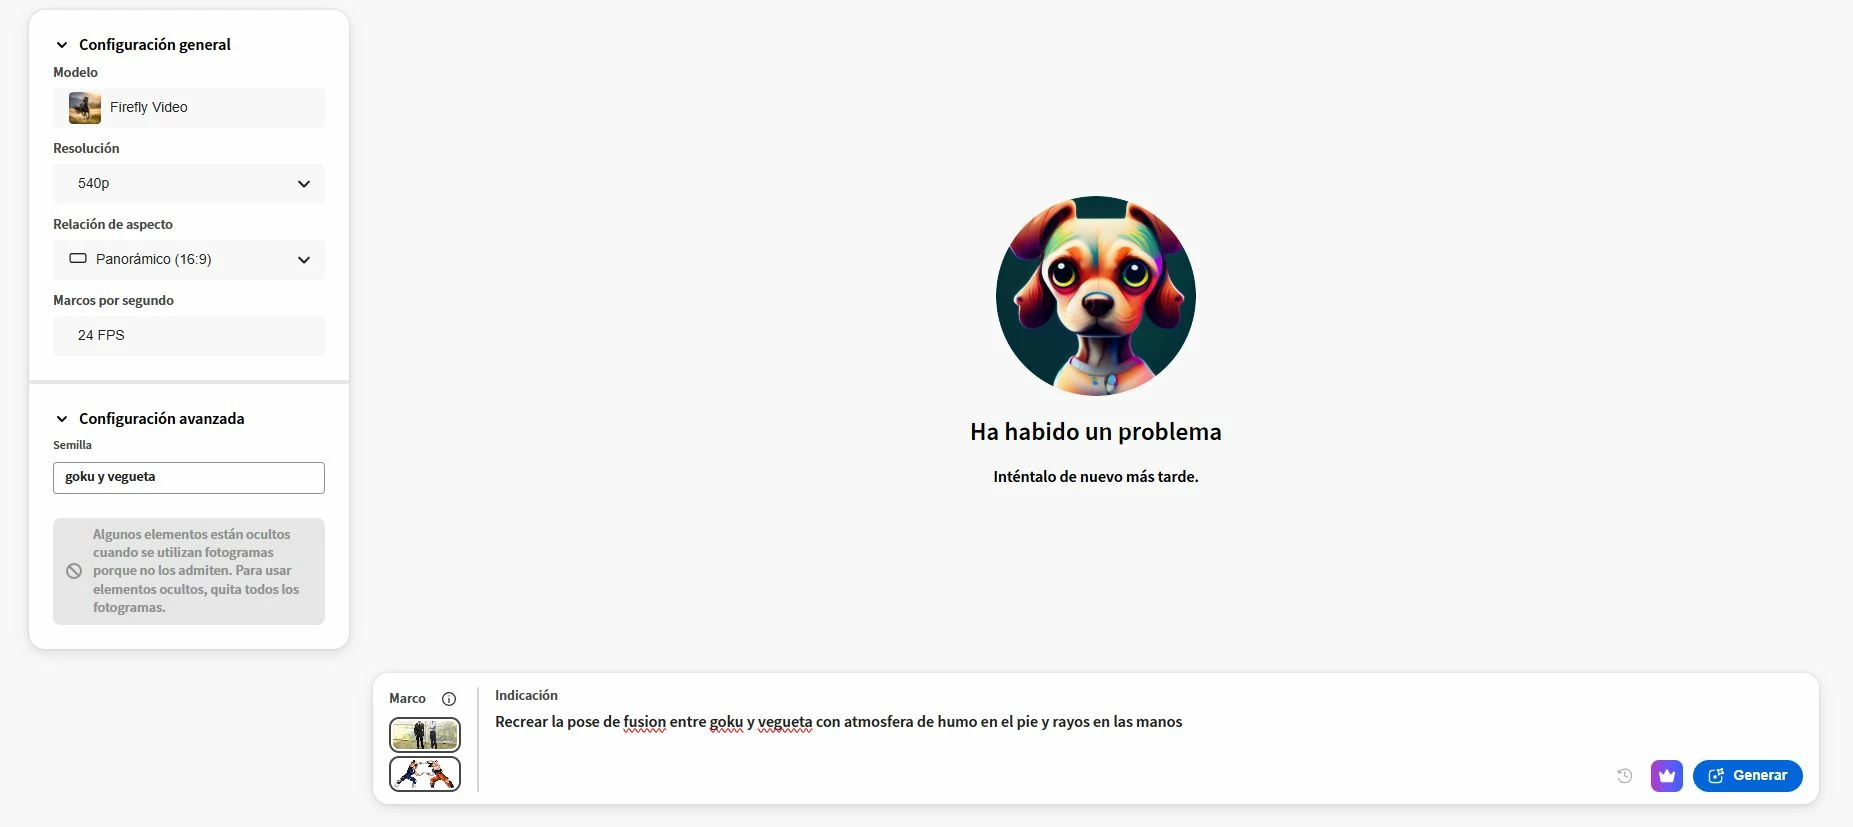
Task: Click the Algunos elementos están ocultos notice text
Action: pyautogui.click(x=196, y=571)
